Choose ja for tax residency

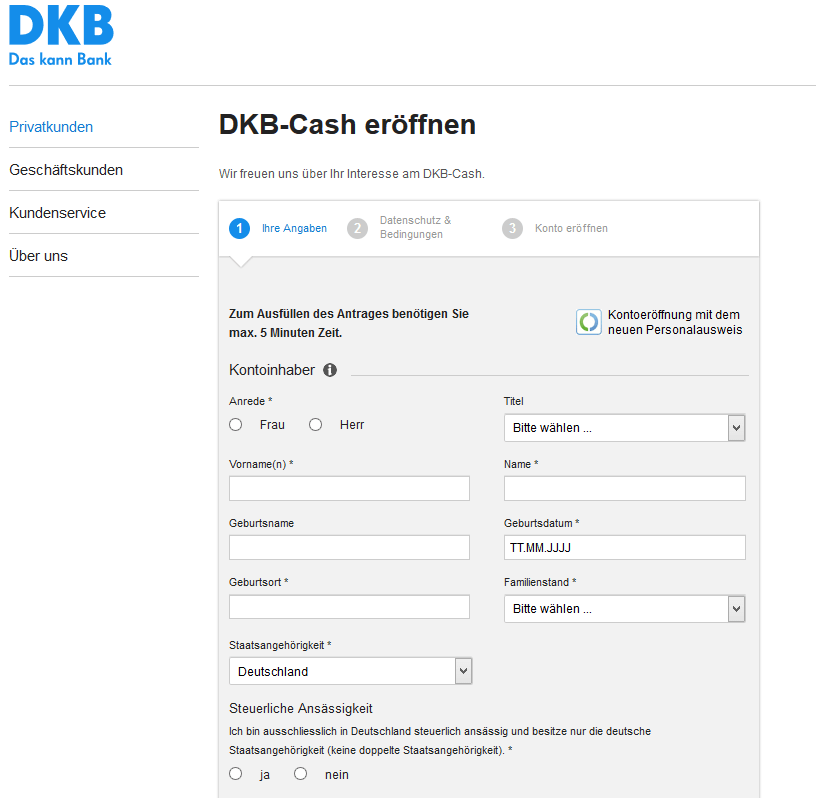tap(236, 774)
